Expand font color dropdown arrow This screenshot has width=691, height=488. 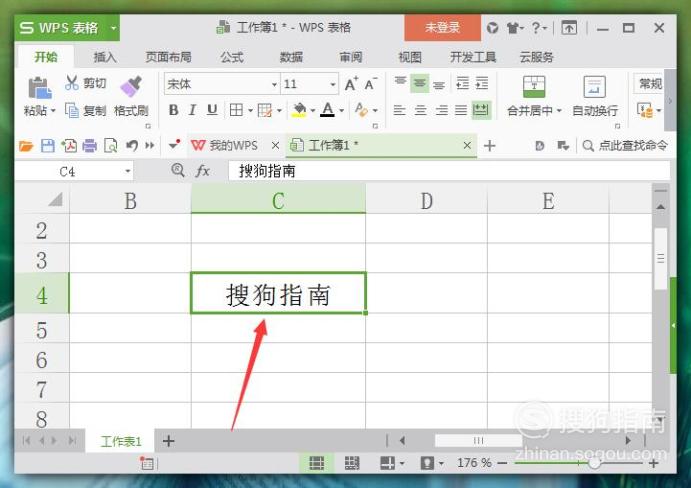(x=341, y=110)
